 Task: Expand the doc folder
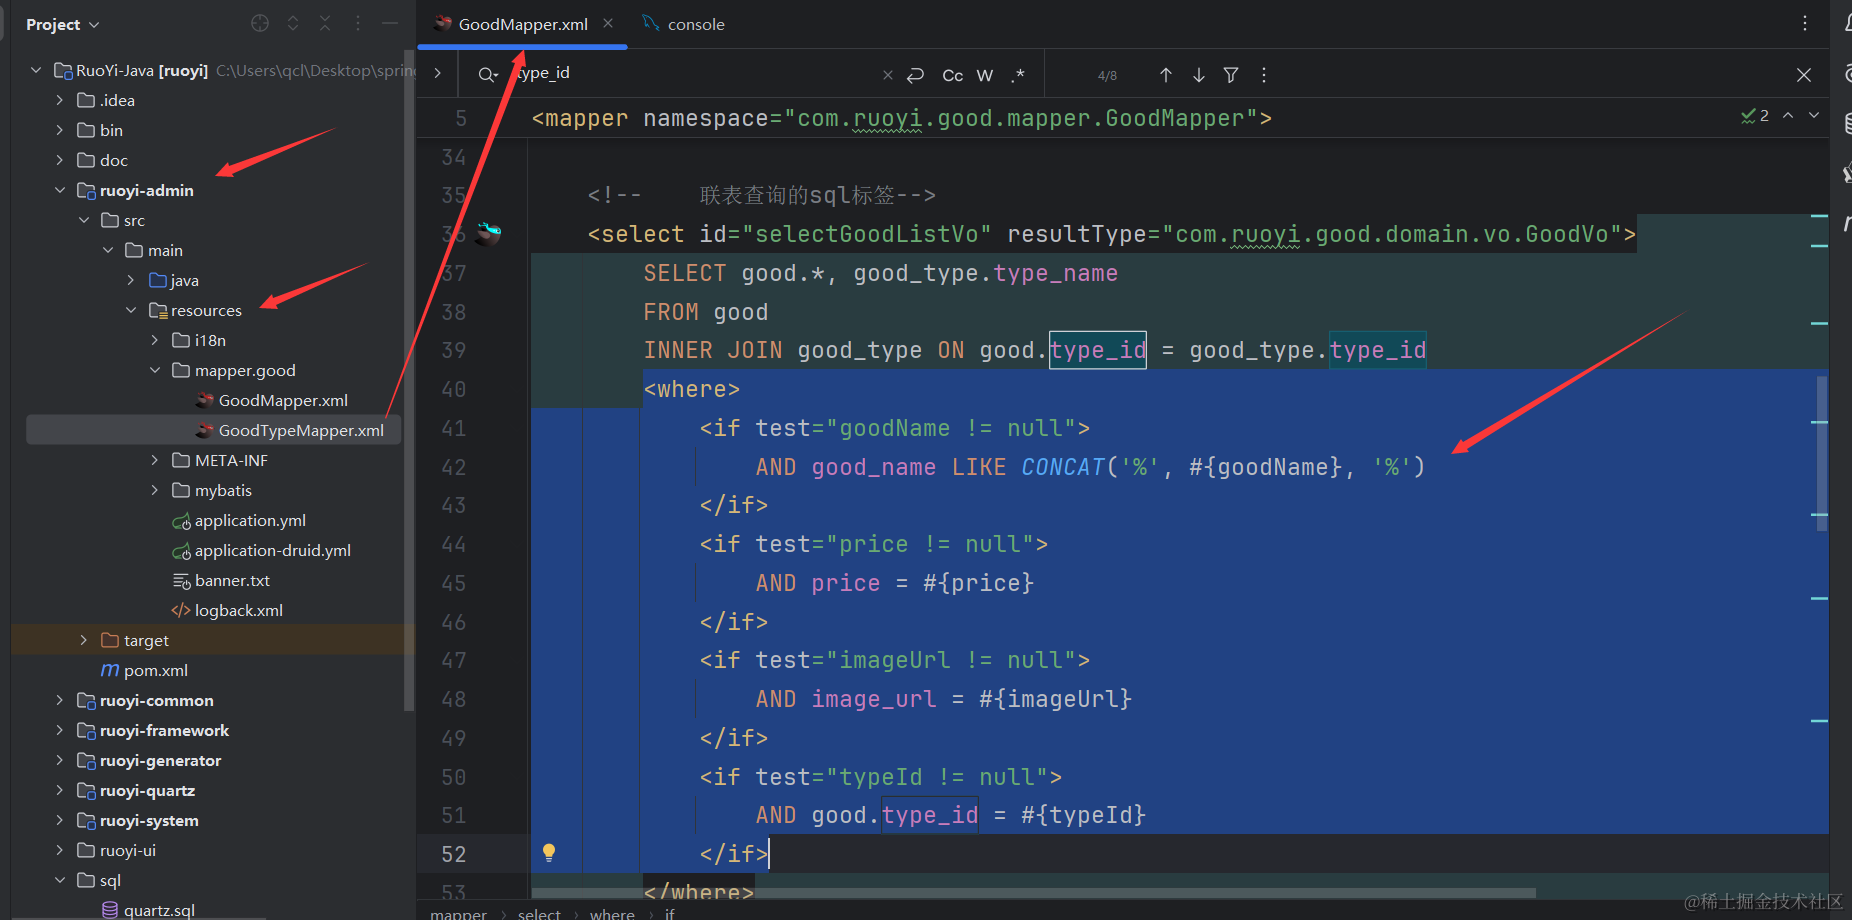coord(60,160)
